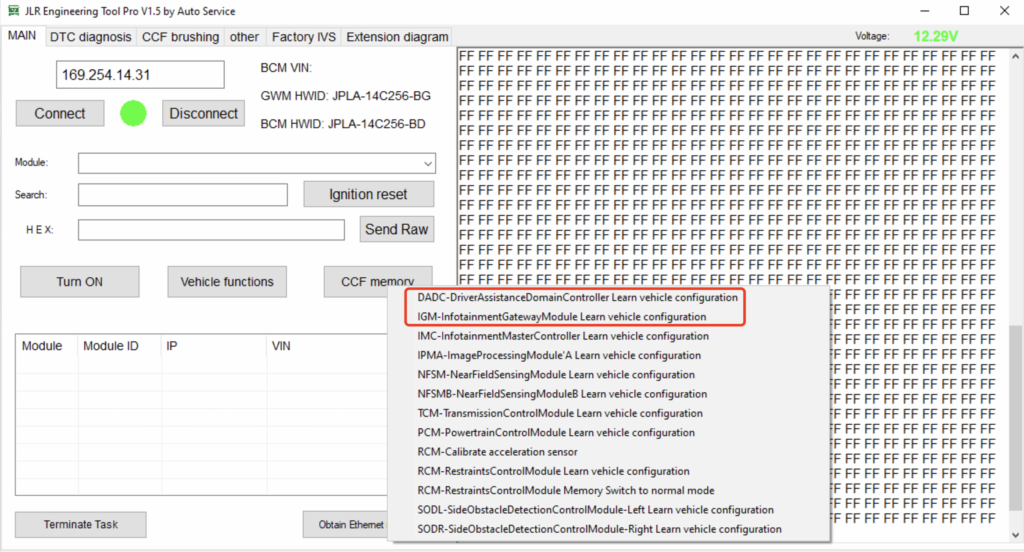Select IGM-InfotainmentGatewayModule Learn vehicle configuration

tap(561, 316)
